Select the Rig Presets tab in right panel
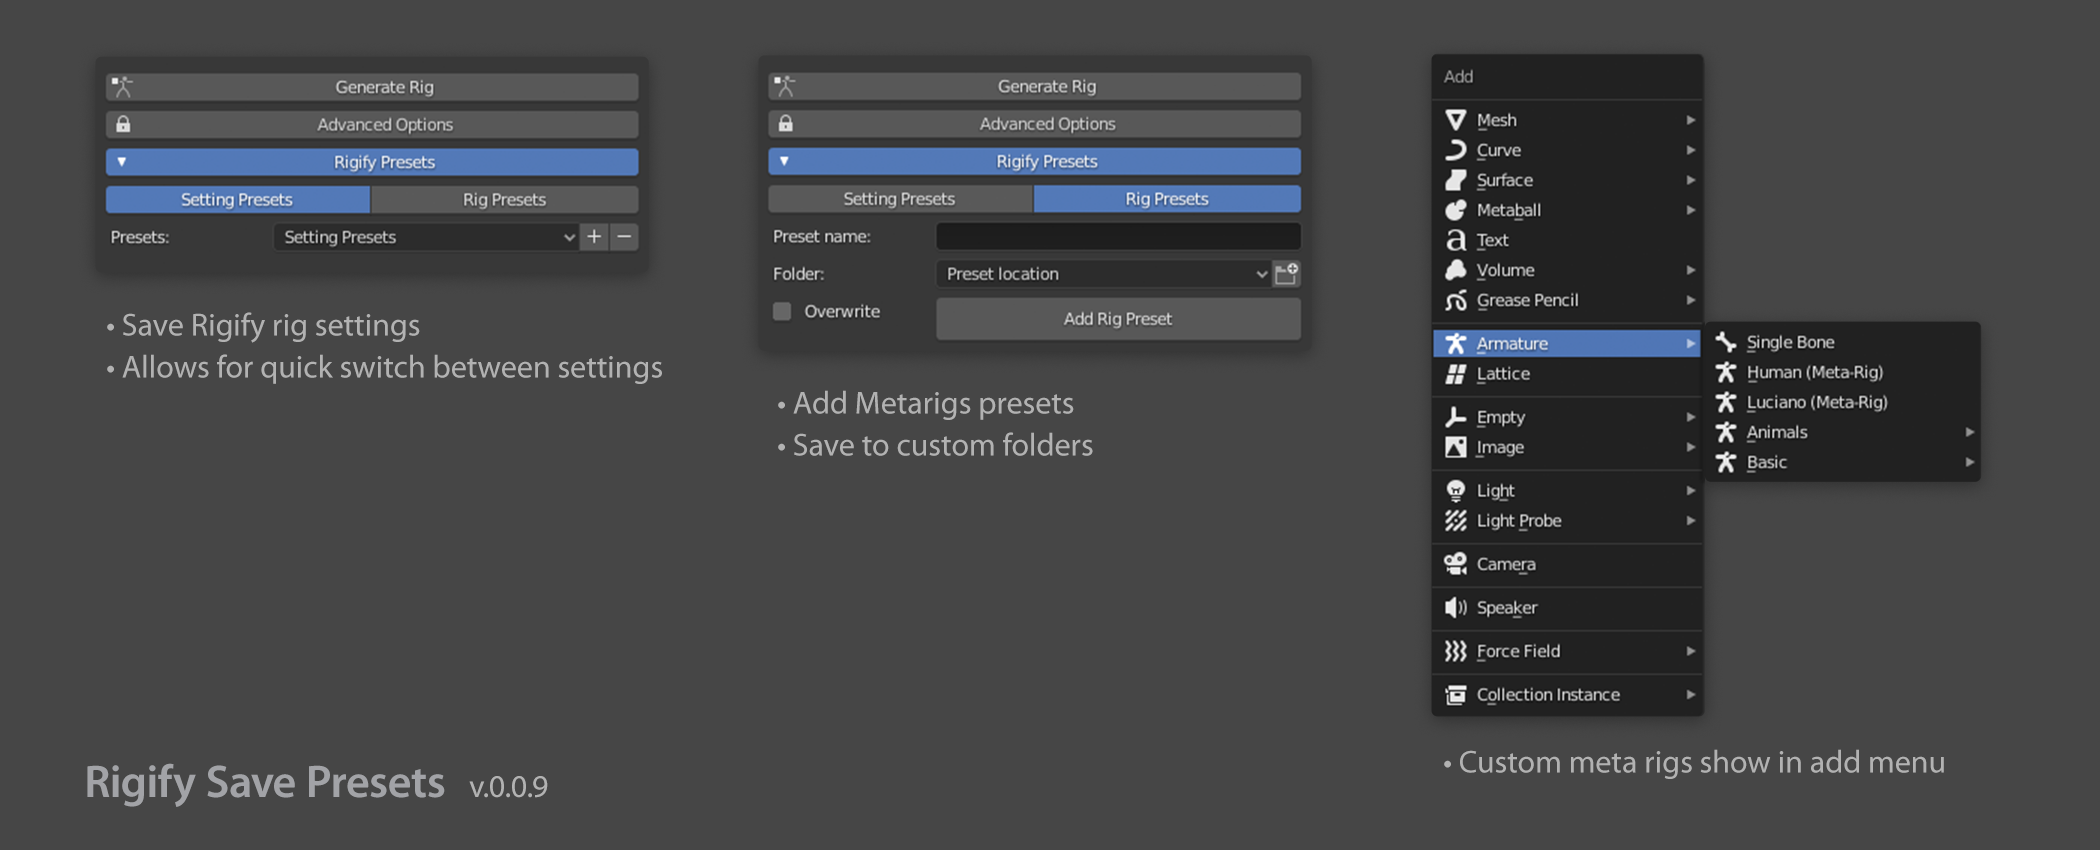Image resolution: width=2100 pixels, height=850 pixels. (x=1167, y=198)
